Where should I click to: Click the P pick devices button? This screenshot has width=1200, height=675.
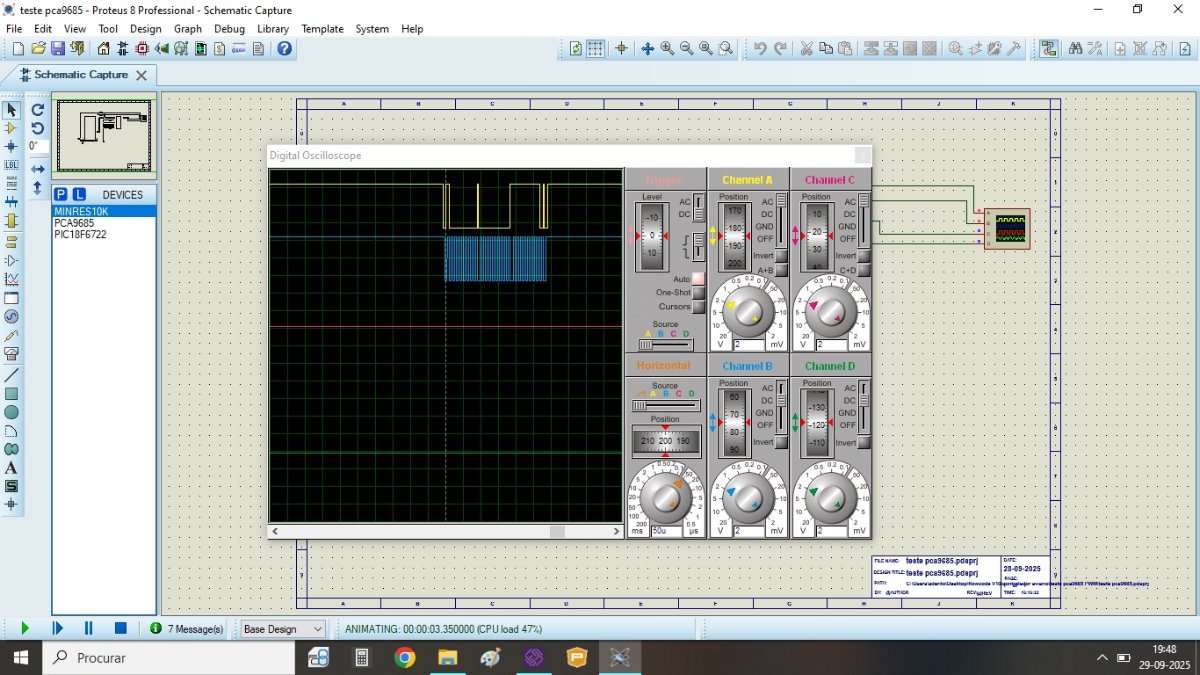coord(61,194)
